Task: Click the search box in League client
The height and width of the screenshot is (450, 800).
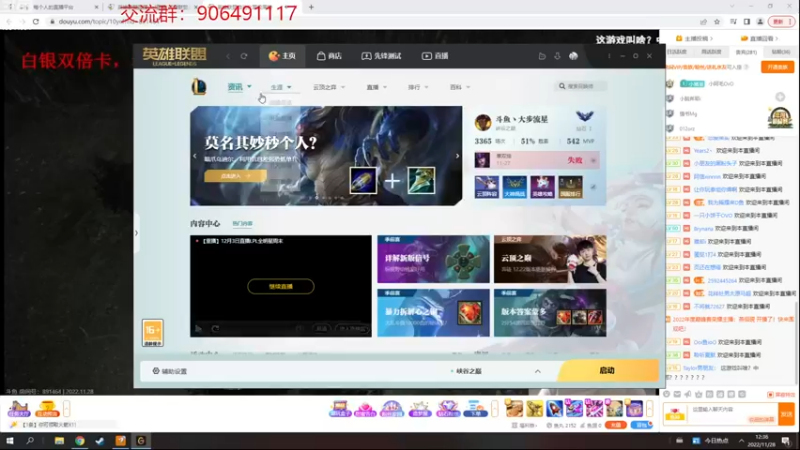Action: [x=581, y=86]
